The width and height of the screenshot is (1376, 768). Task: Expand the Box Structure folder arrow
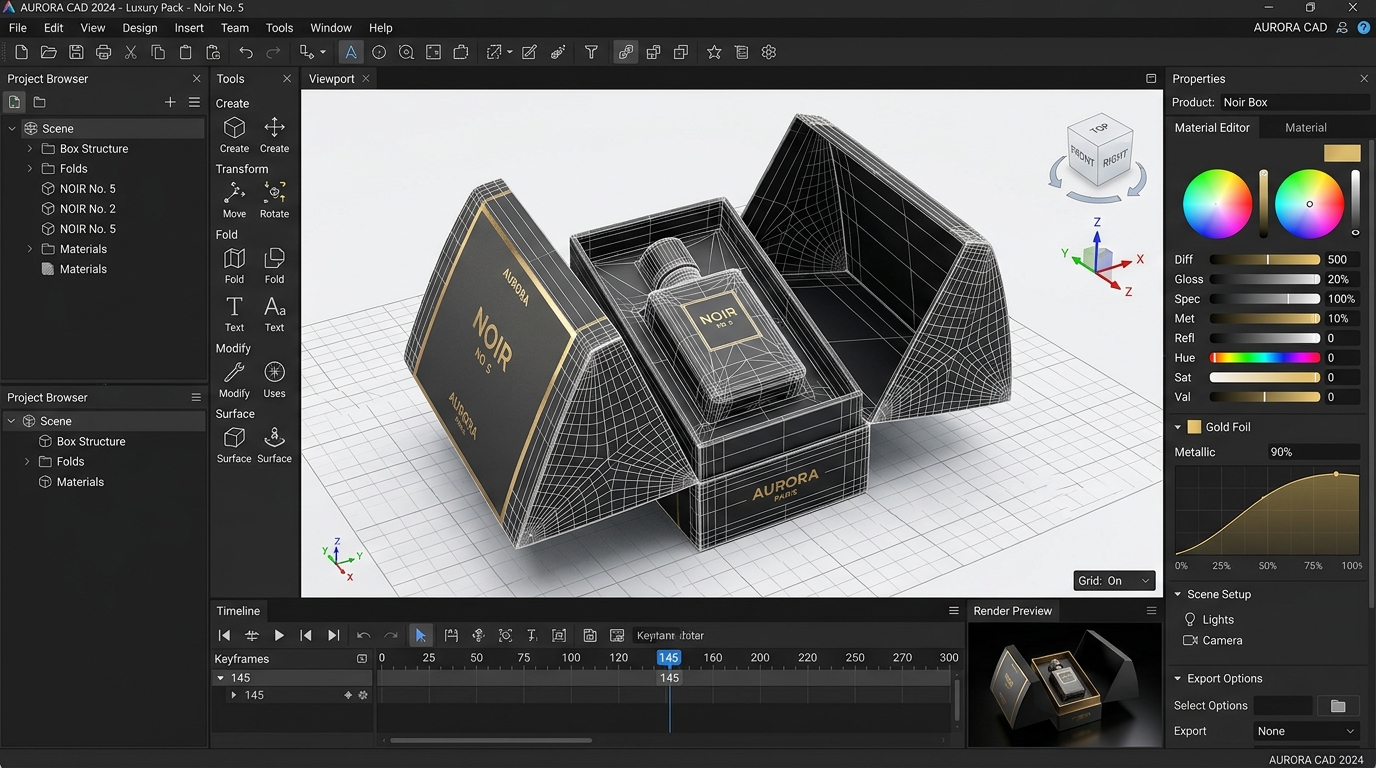(x=30, y=149)
